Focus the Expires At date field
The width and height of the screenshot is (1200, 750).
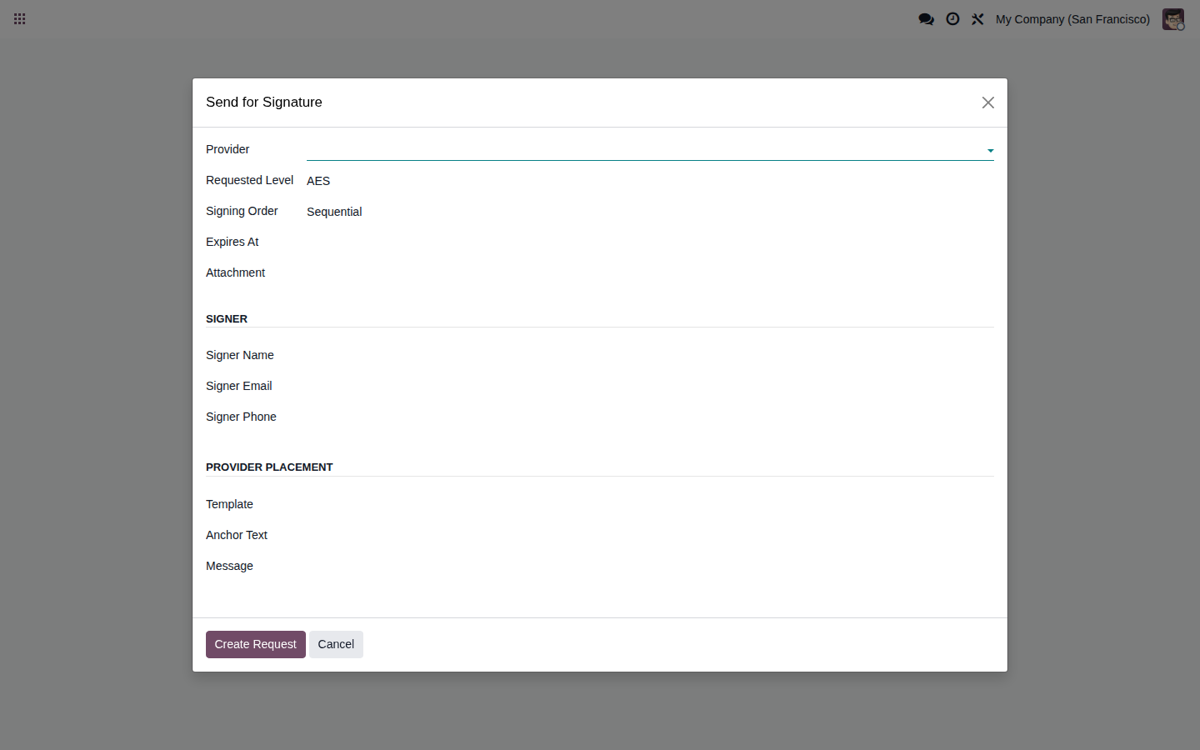coord(650,242)
